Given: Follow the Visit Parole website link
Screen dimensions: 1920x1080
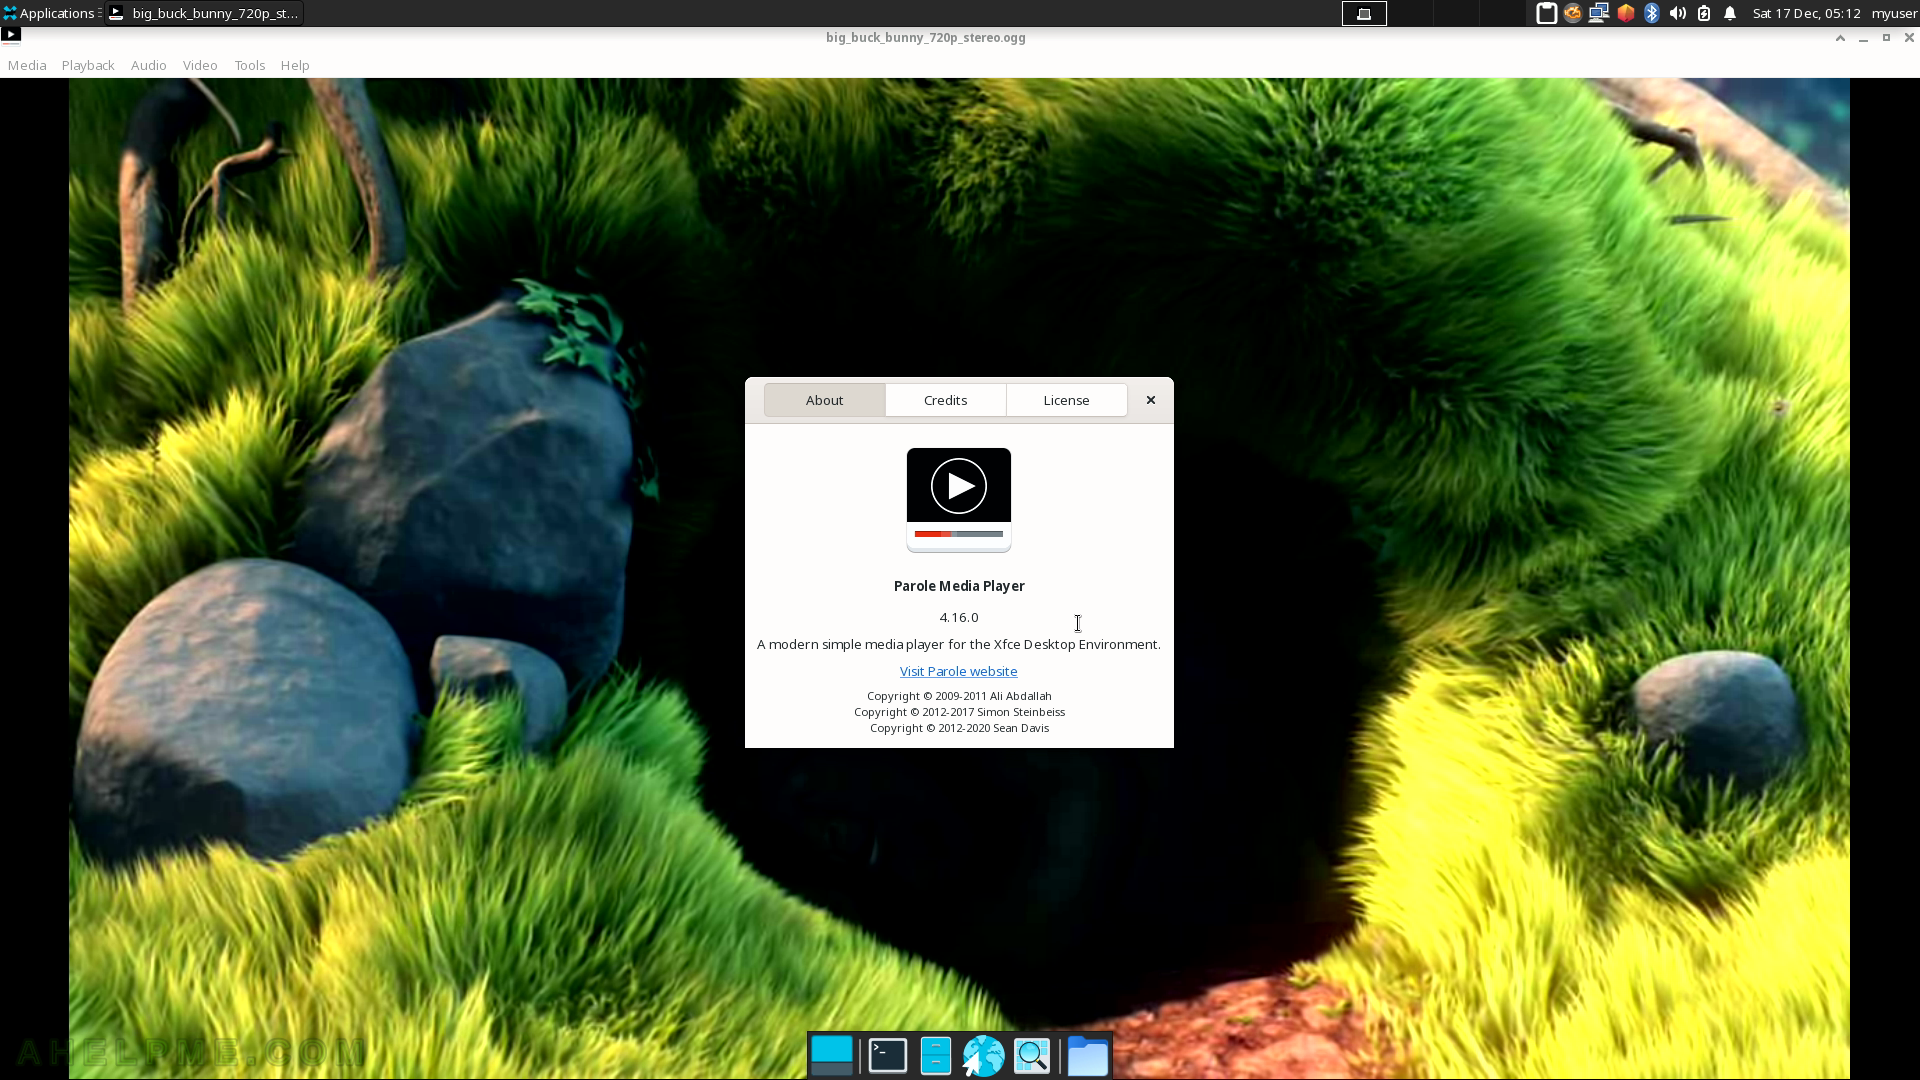Looking at the screenshot, I should [x=958, y=672].
